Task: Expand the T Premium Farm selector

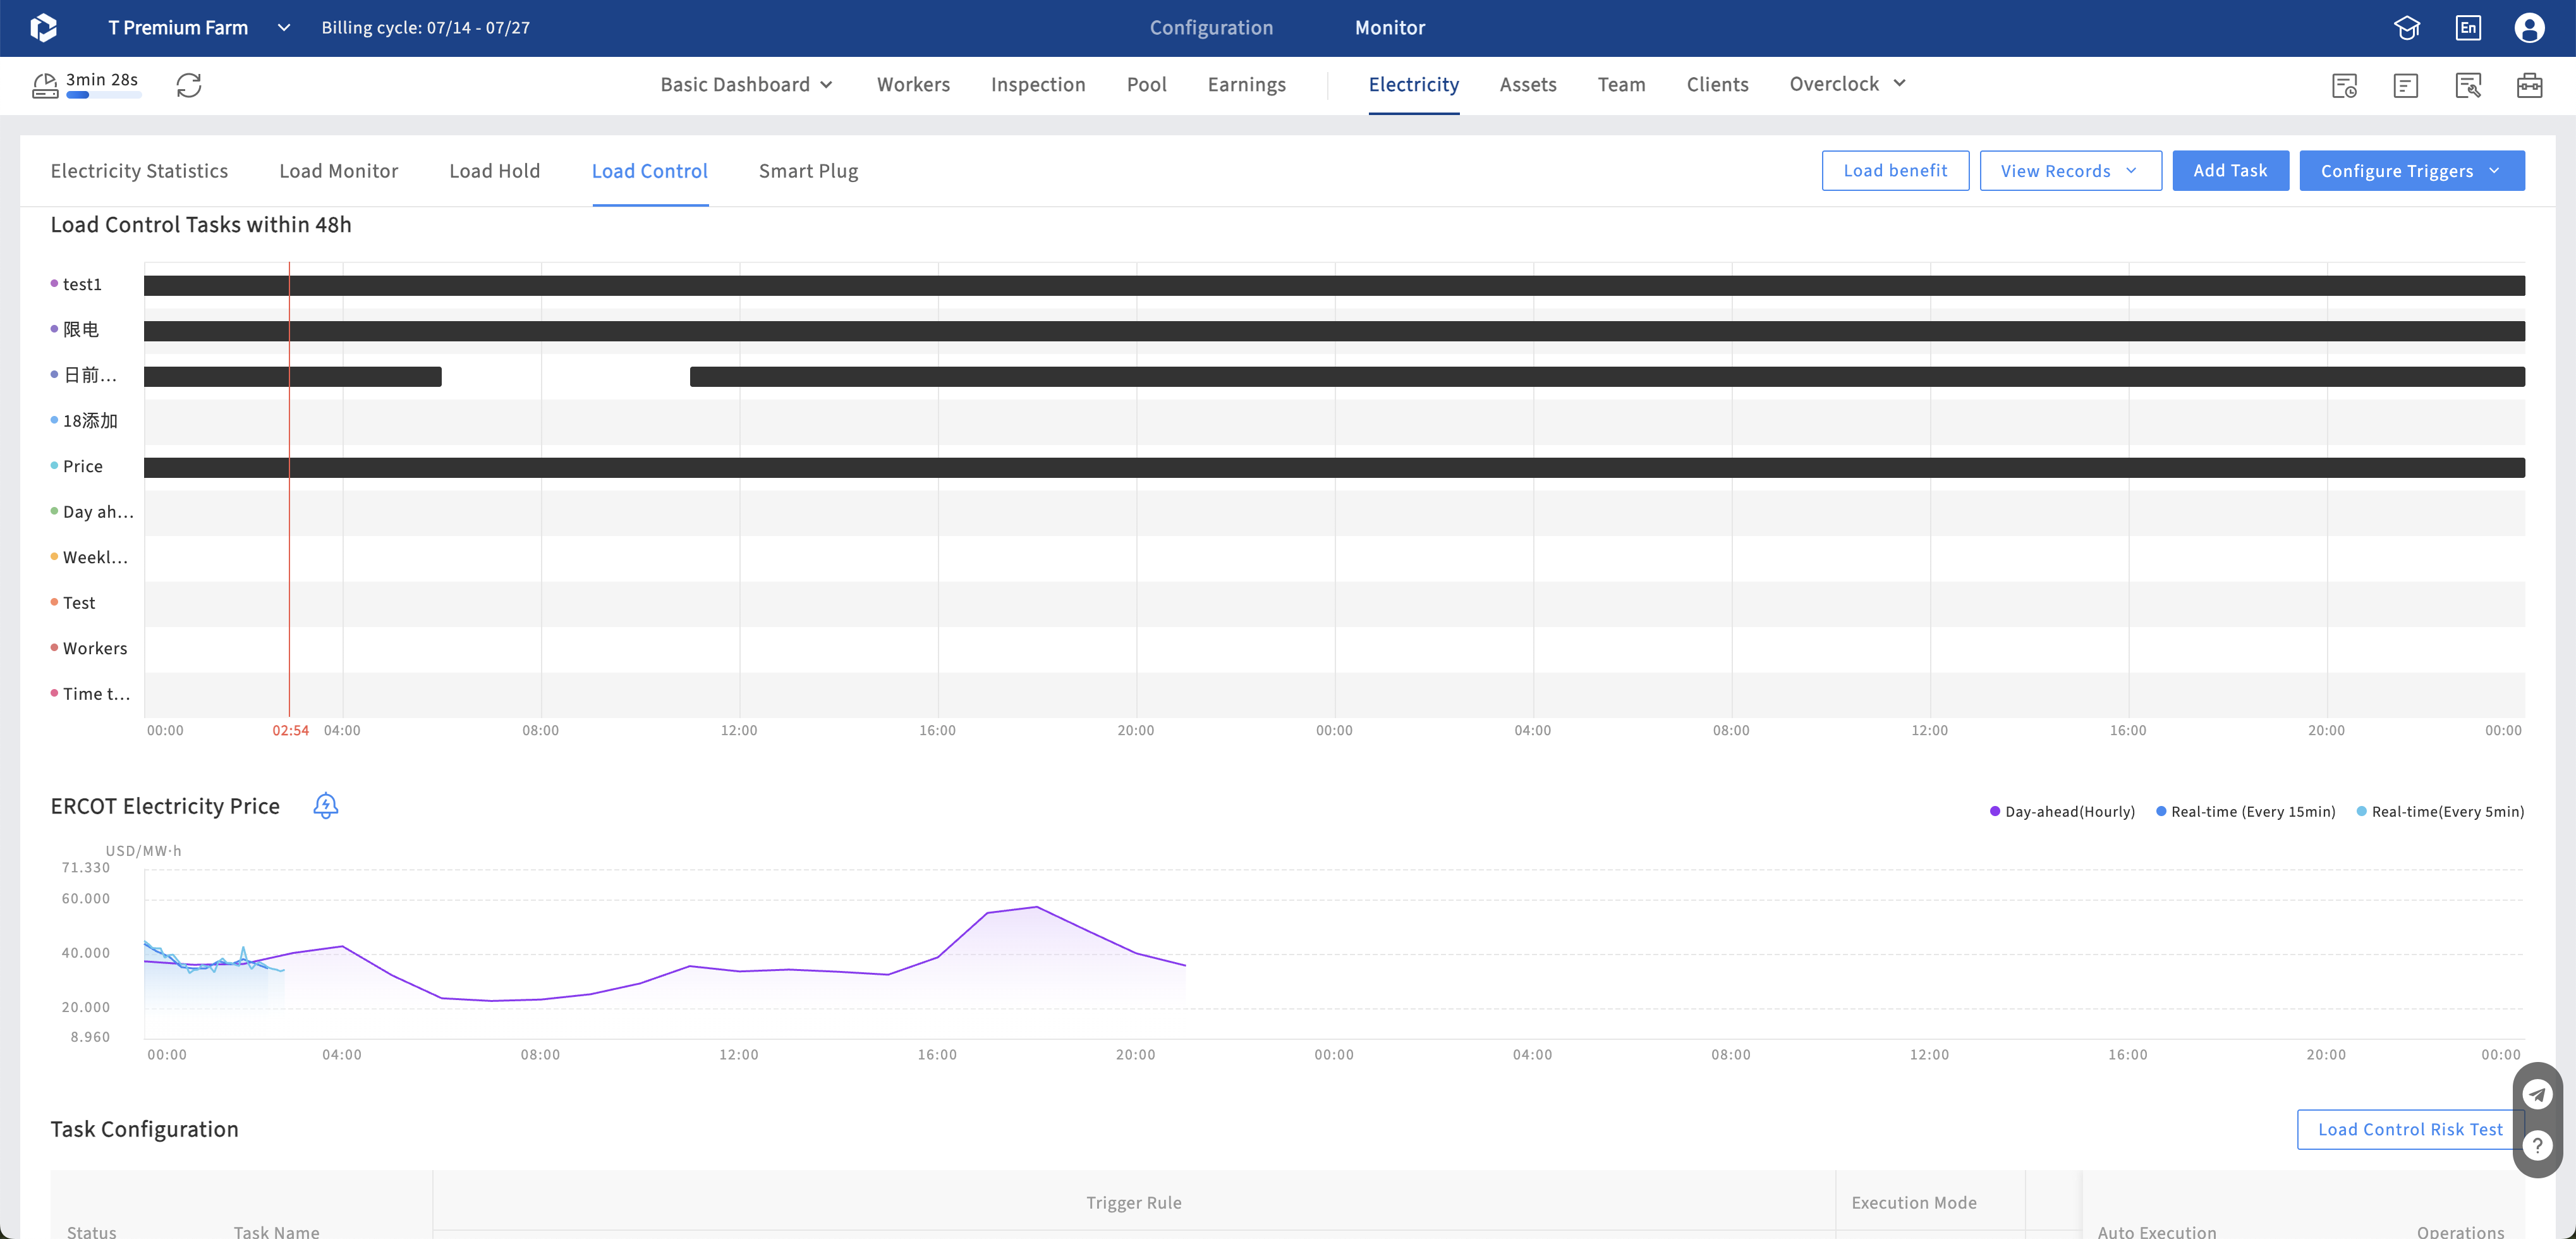Action: (199, 28)
